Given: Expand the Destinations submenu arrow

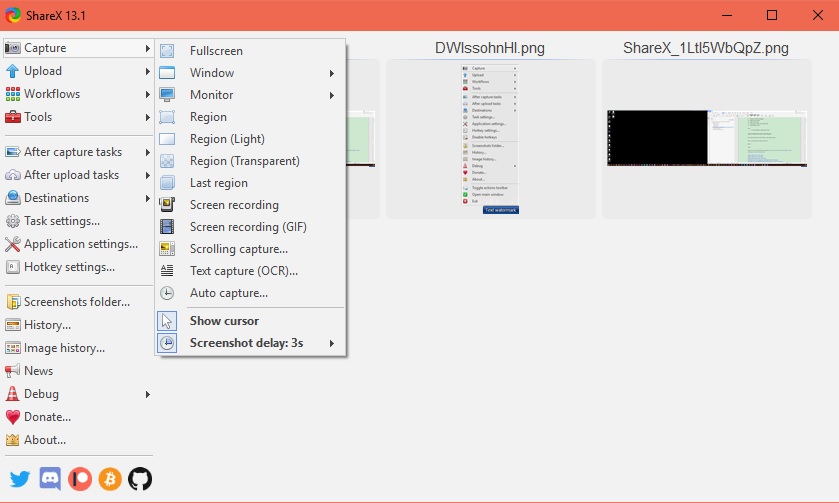Looking at the screenshot, I should pos(148,199).
